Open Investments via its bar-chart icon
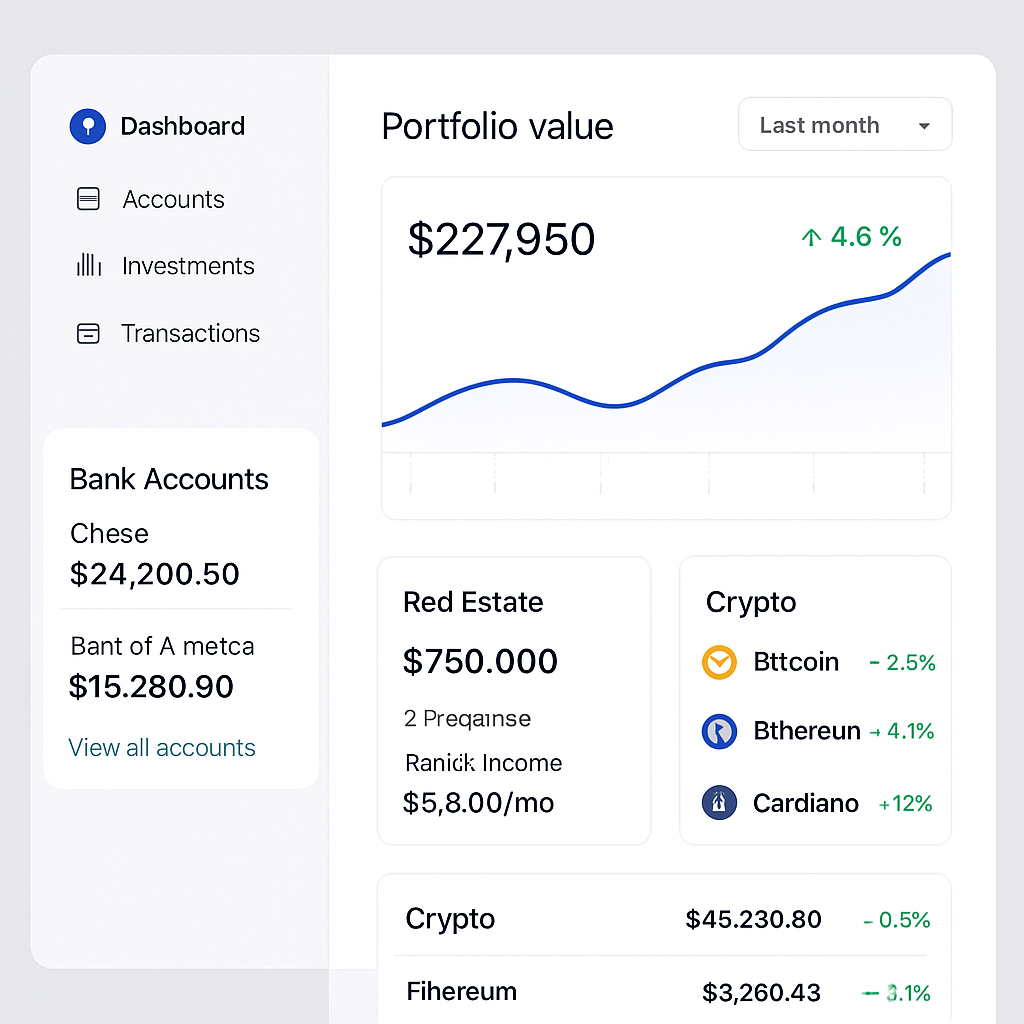The height and width of the screenshot is (1024, 1024). click(x=88, y=266)
